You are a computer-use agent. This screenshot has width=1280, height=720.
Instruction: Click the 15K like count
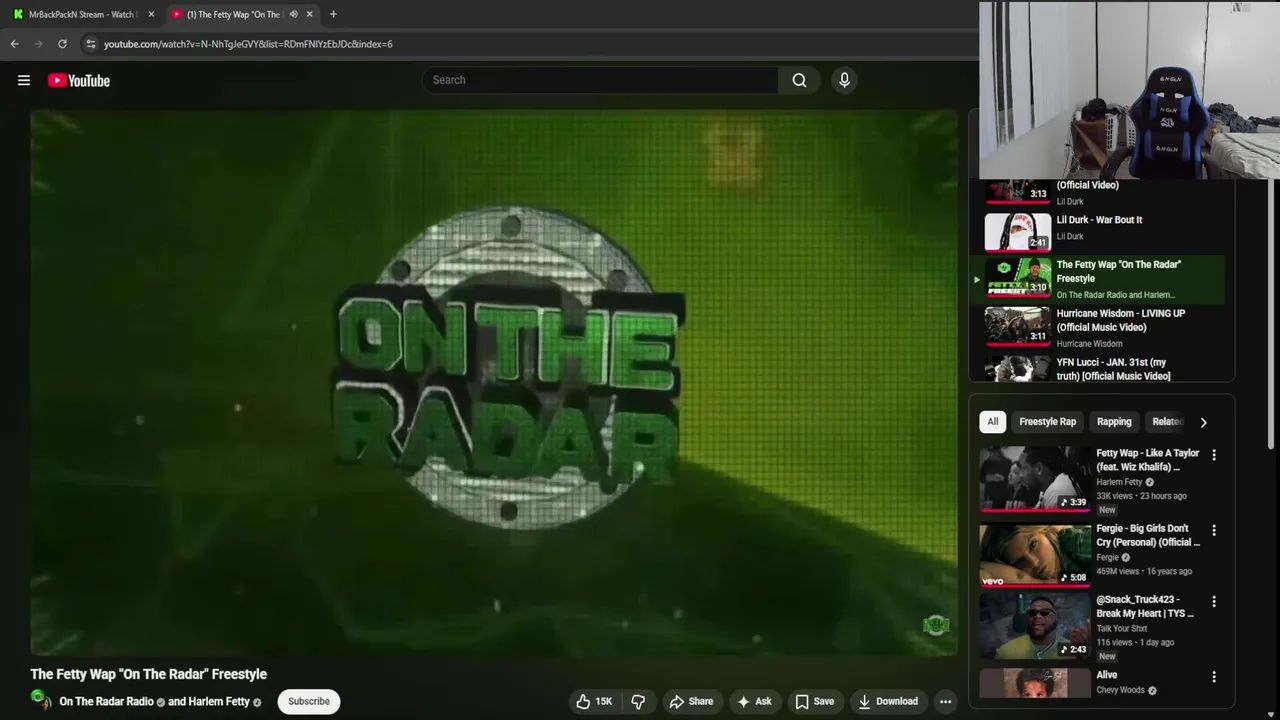coord(604,701)
